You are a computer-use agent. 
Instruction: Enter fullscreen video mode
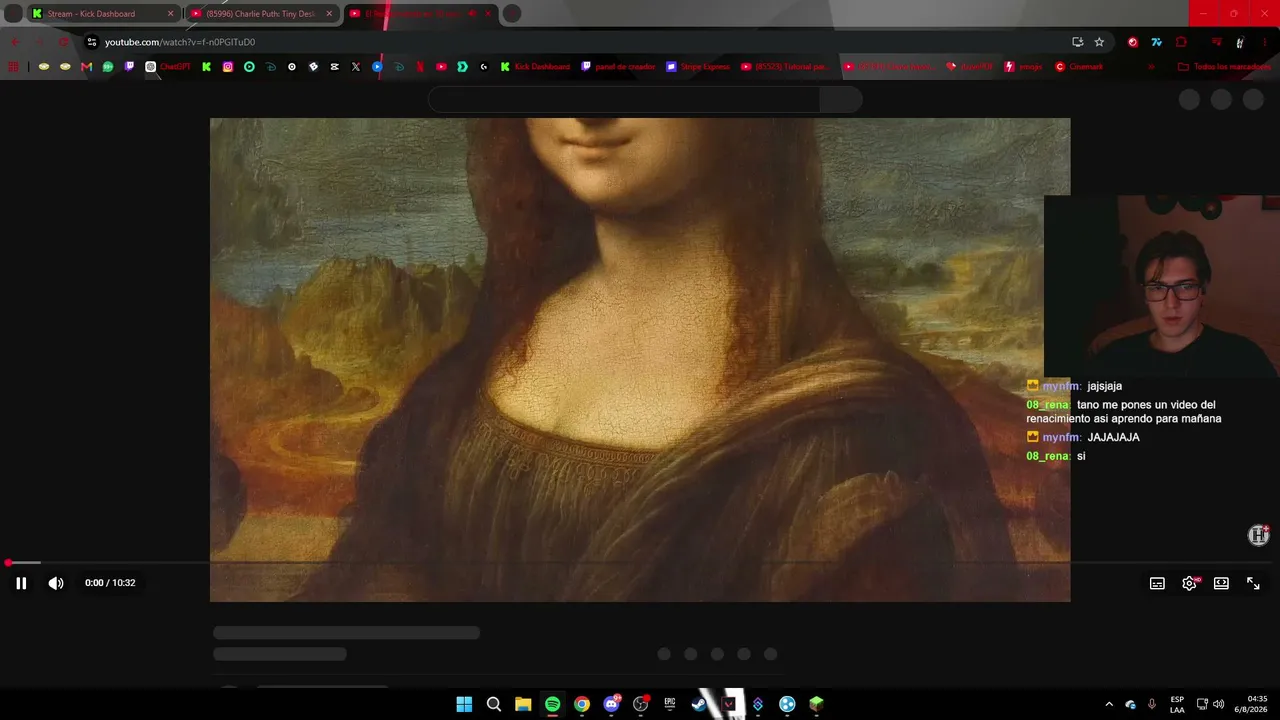pos(1253,583)
